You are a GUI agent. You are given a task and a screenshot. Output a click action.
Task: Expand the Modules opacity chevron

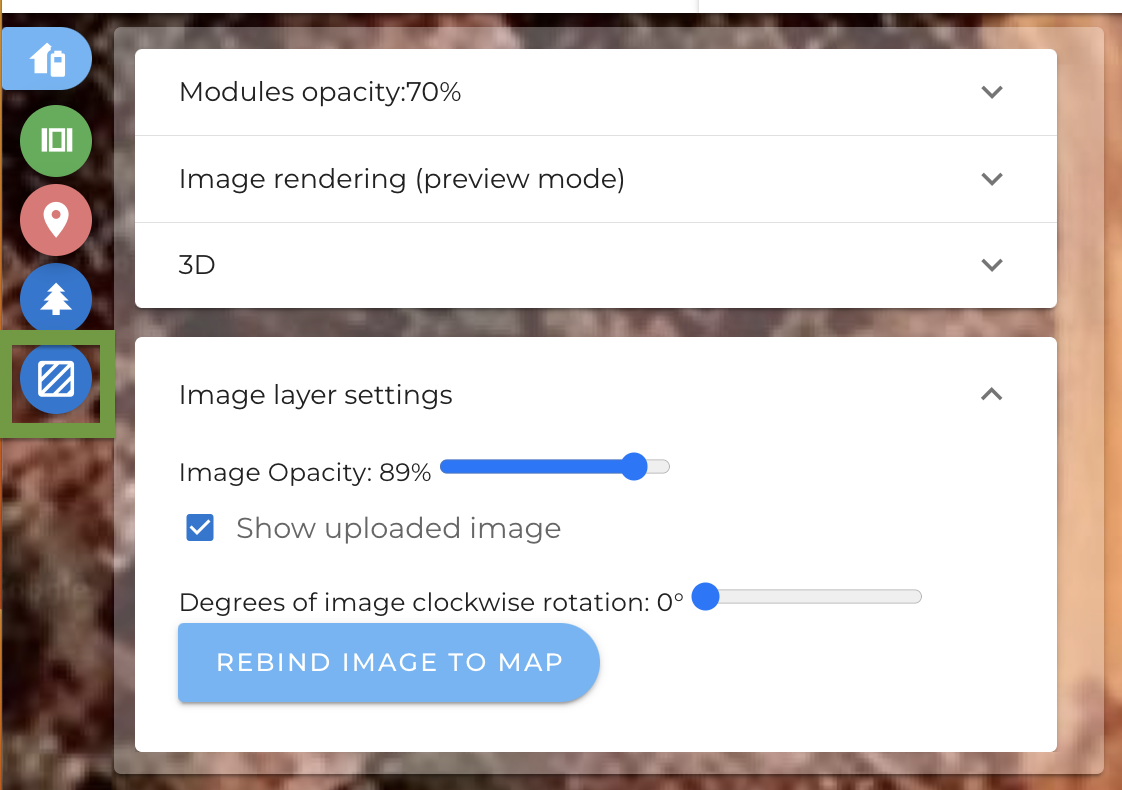992,92
